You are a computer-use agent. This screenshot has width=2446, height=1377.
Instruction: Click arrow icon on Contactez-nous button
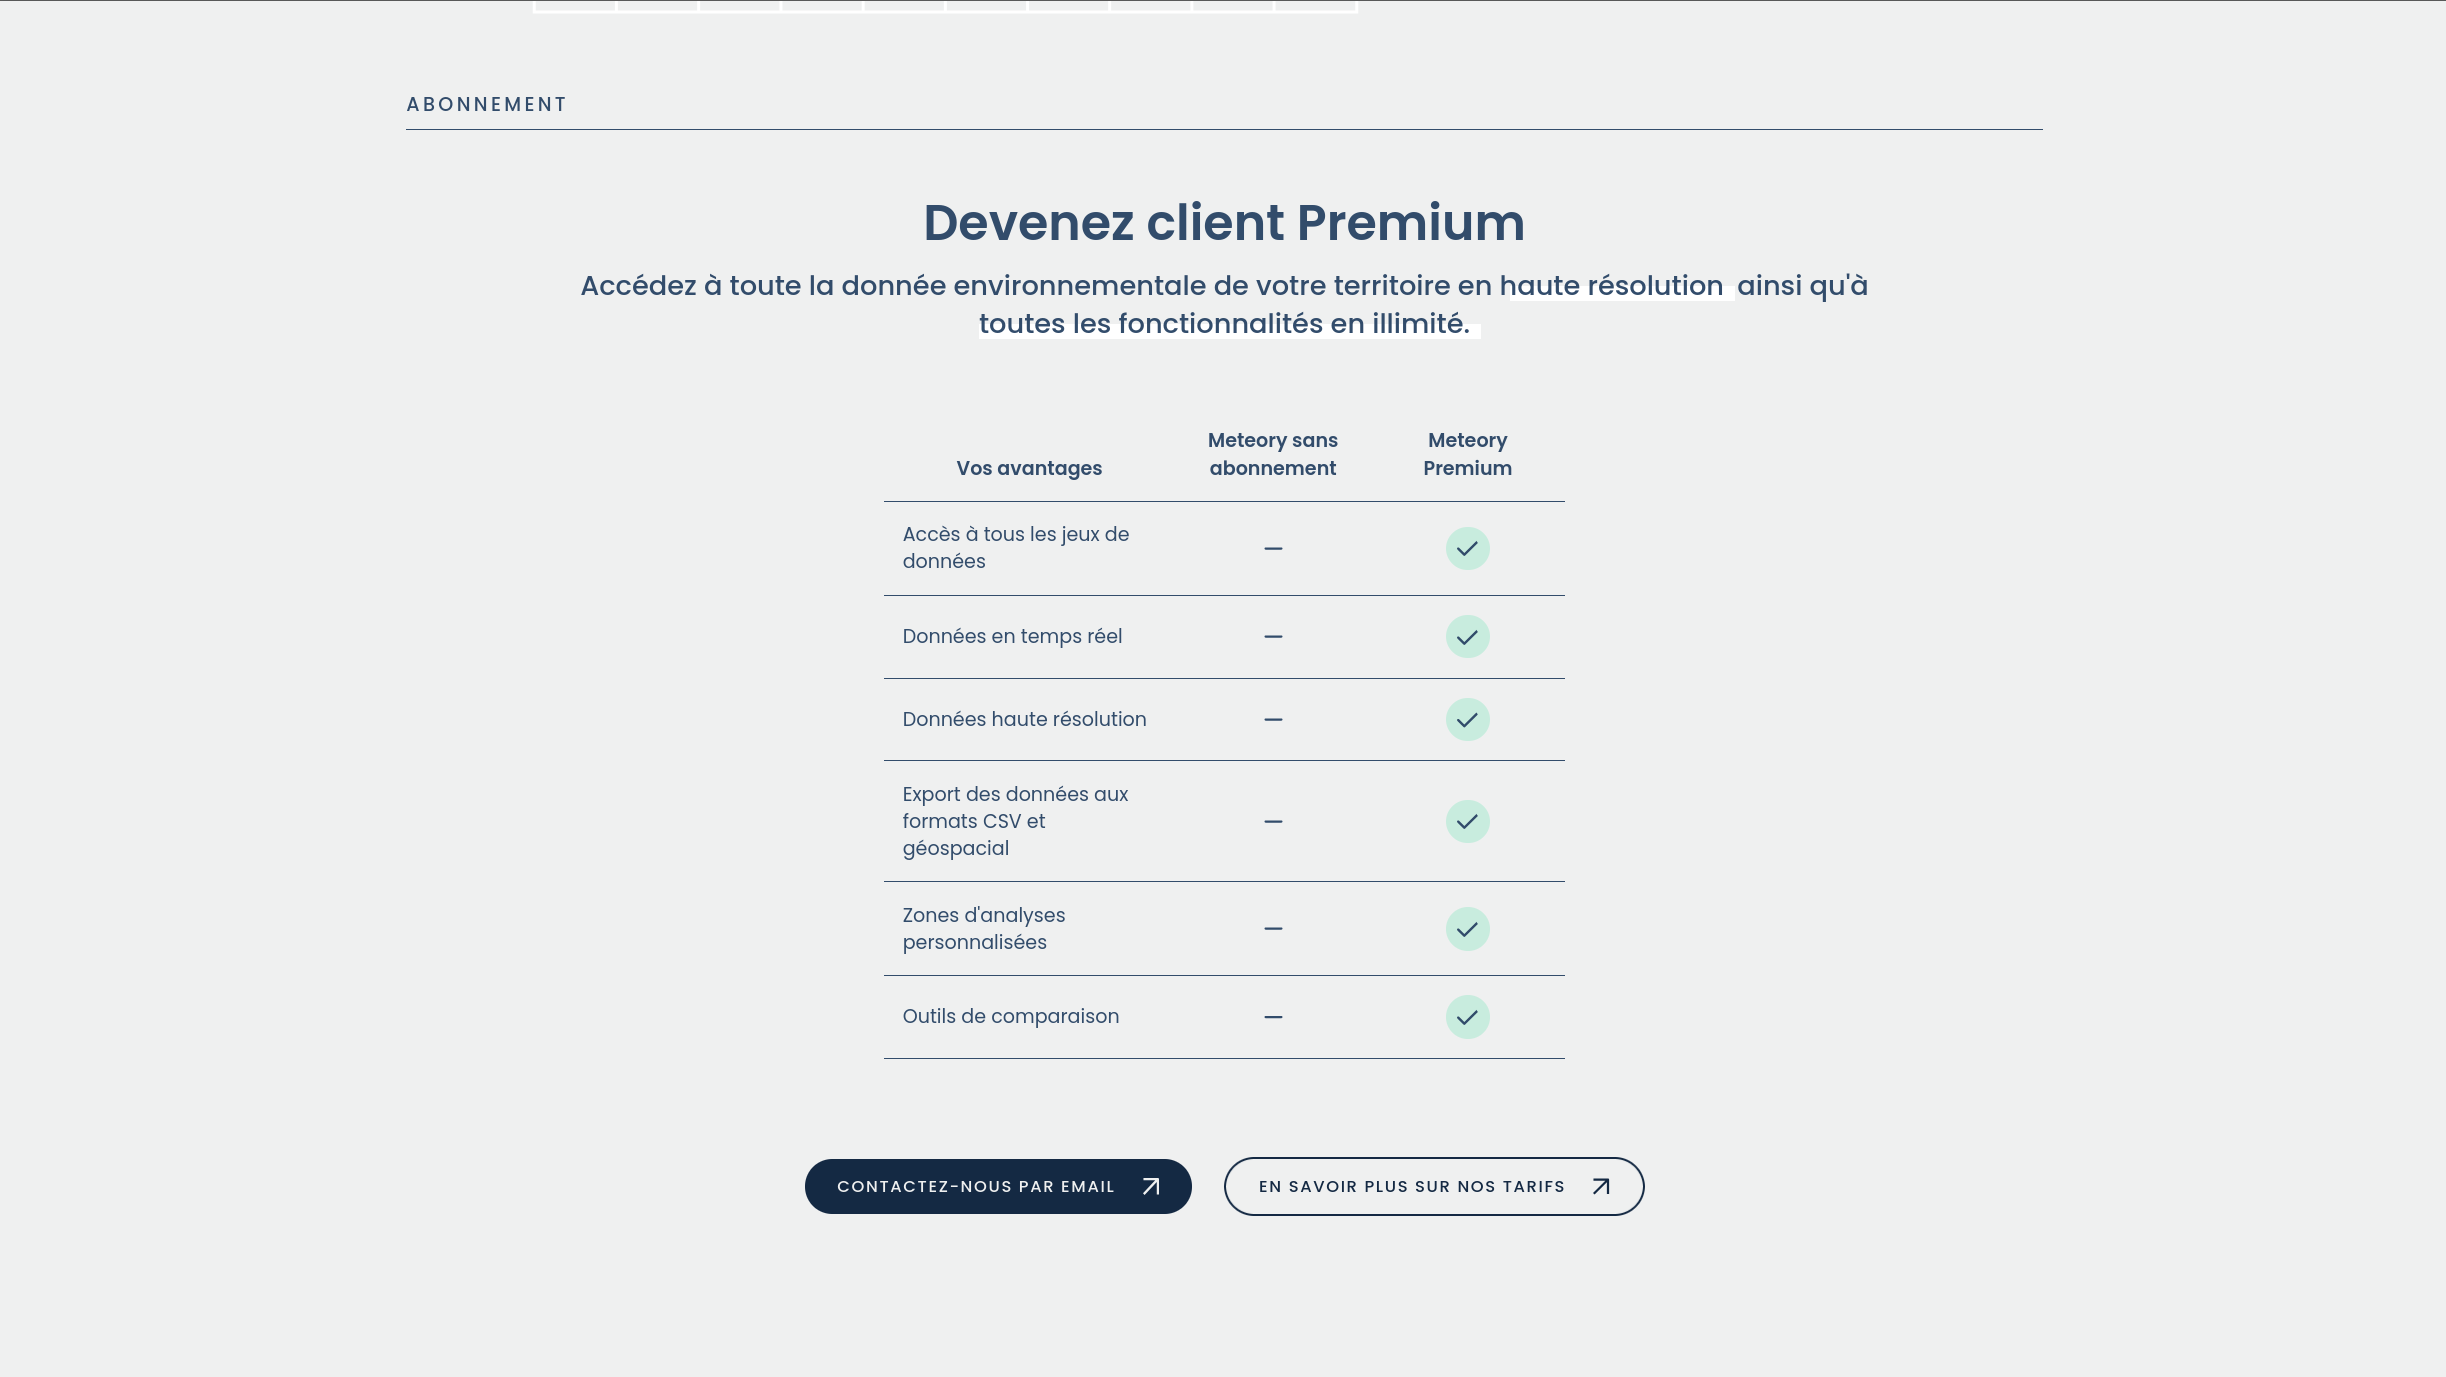point(1151,1186)
